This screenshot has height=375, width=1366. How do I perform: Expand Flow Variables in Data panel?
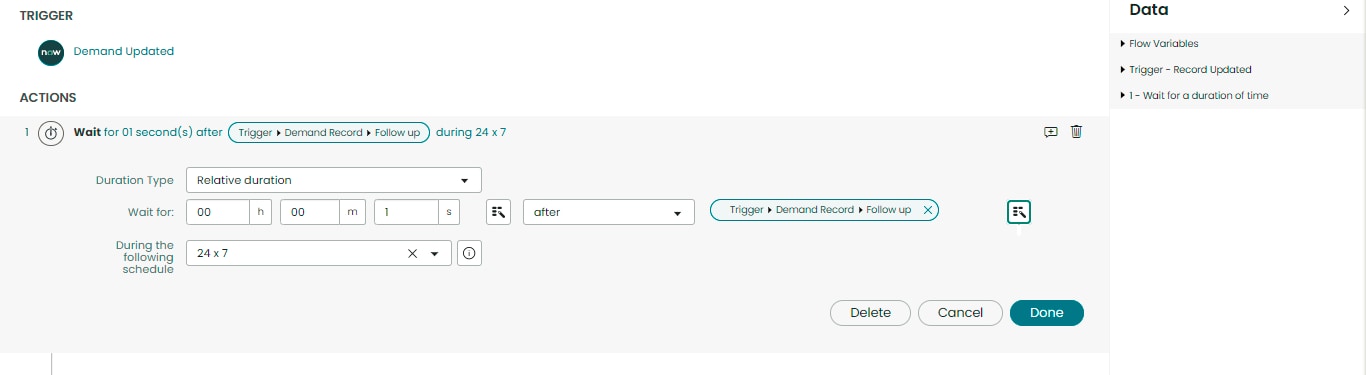(x=1164, y=44)
